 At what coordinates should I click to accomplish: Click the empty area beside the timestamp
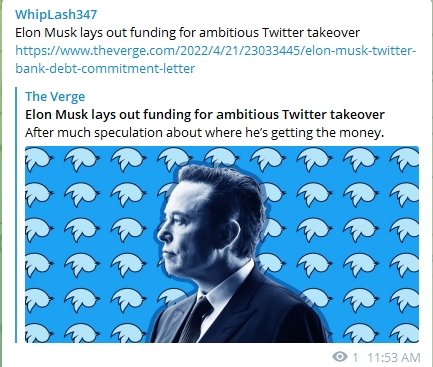pos(167,357)
